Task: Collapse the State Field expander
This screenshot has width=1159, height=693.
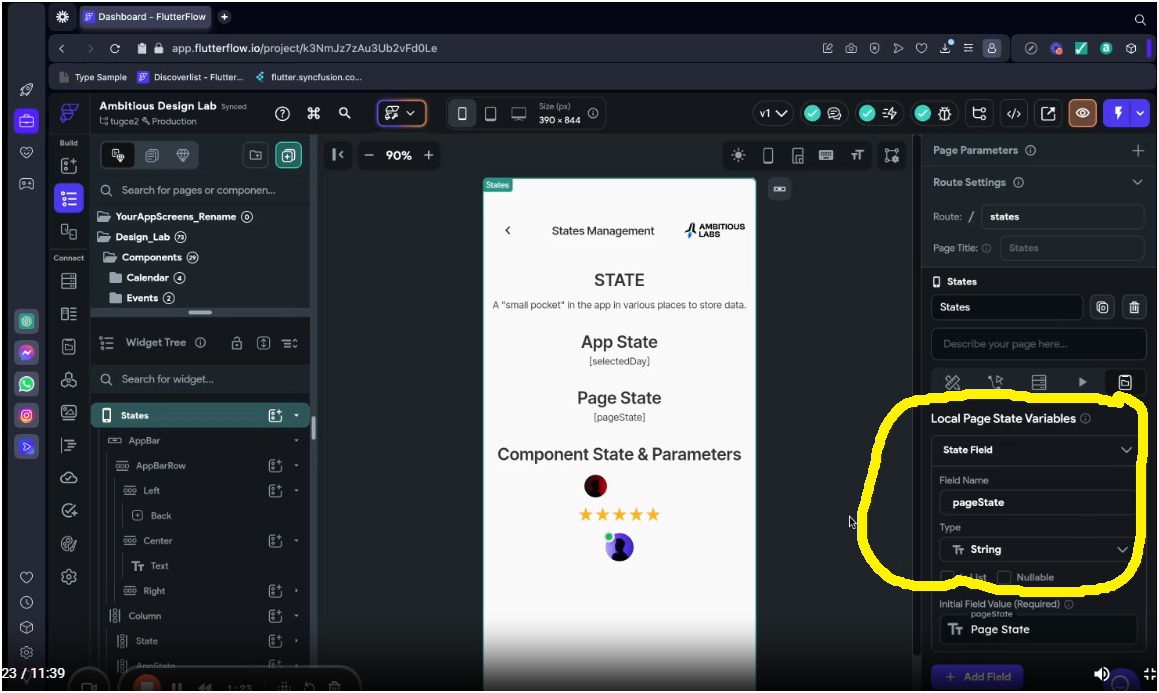Action: (x=1126, y=450)
